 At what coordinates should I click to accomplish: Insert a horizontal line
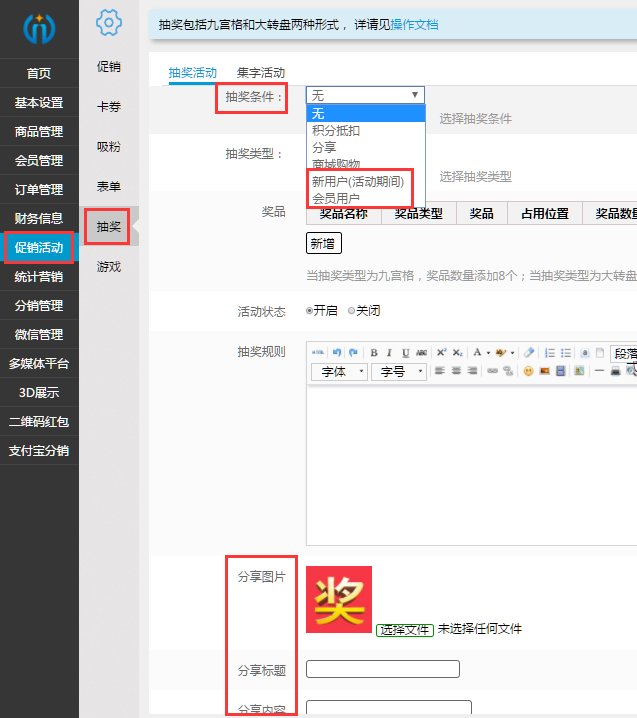pyautogui.click(x=599, y=370)
